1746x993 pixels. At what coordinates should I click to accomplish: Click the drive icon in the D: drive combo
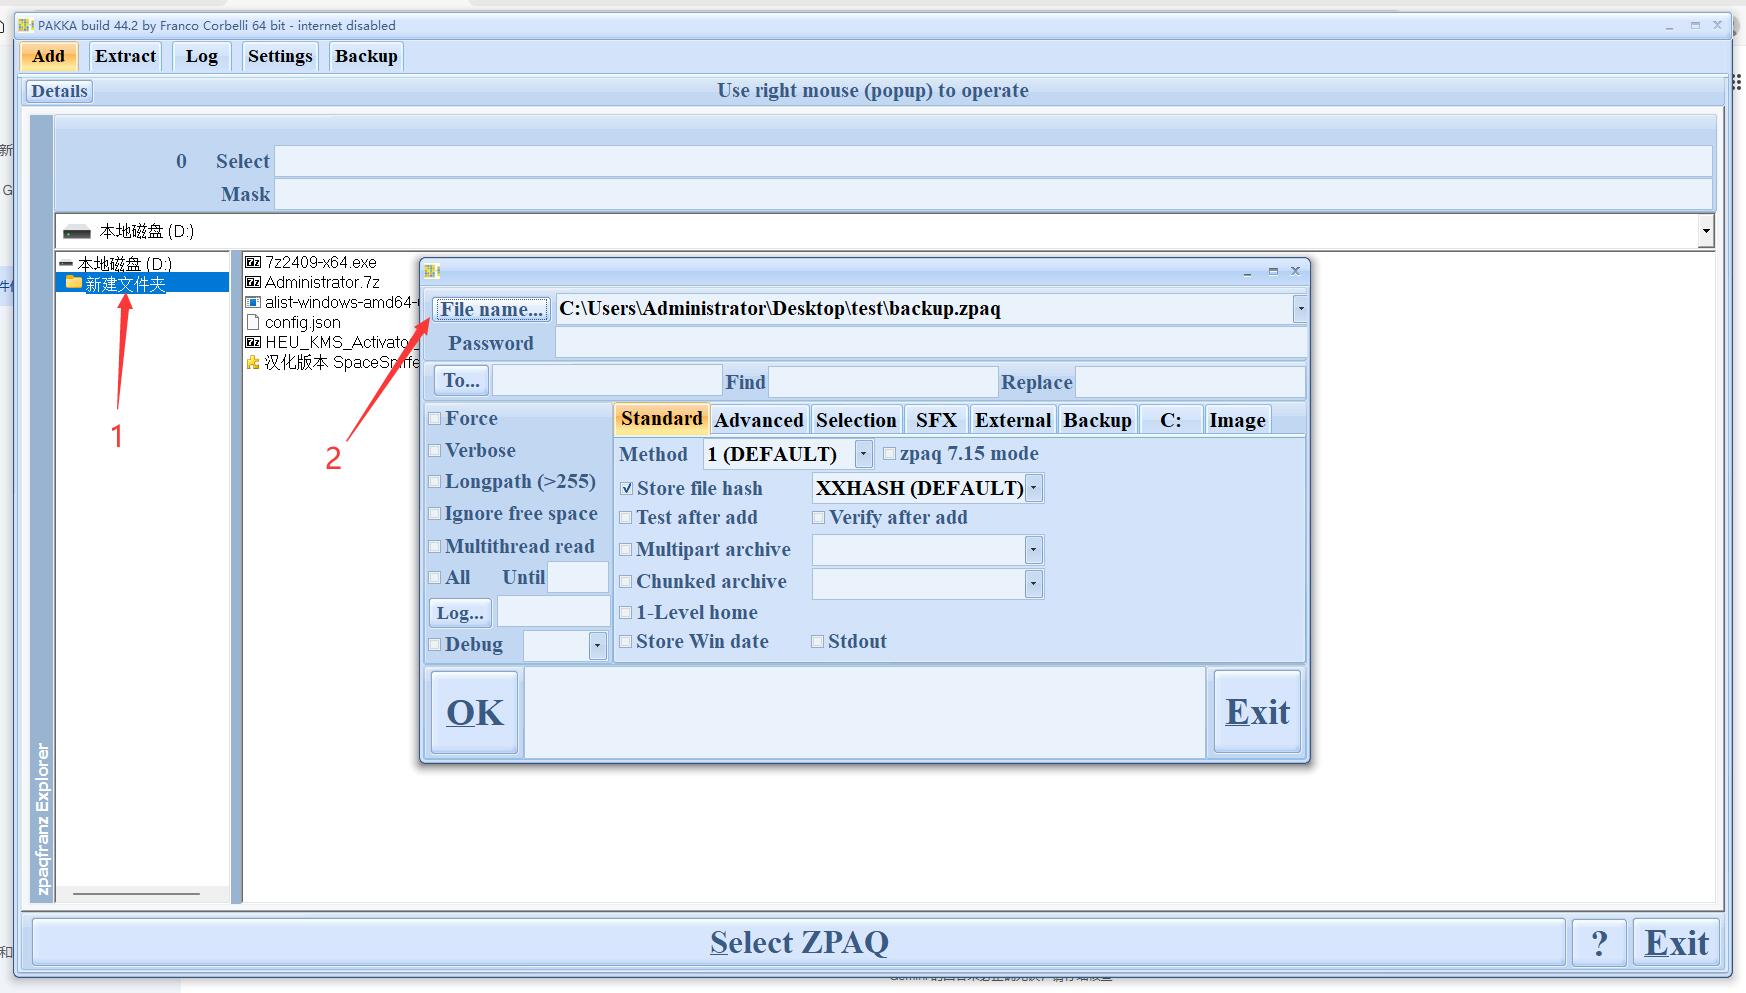77,232
